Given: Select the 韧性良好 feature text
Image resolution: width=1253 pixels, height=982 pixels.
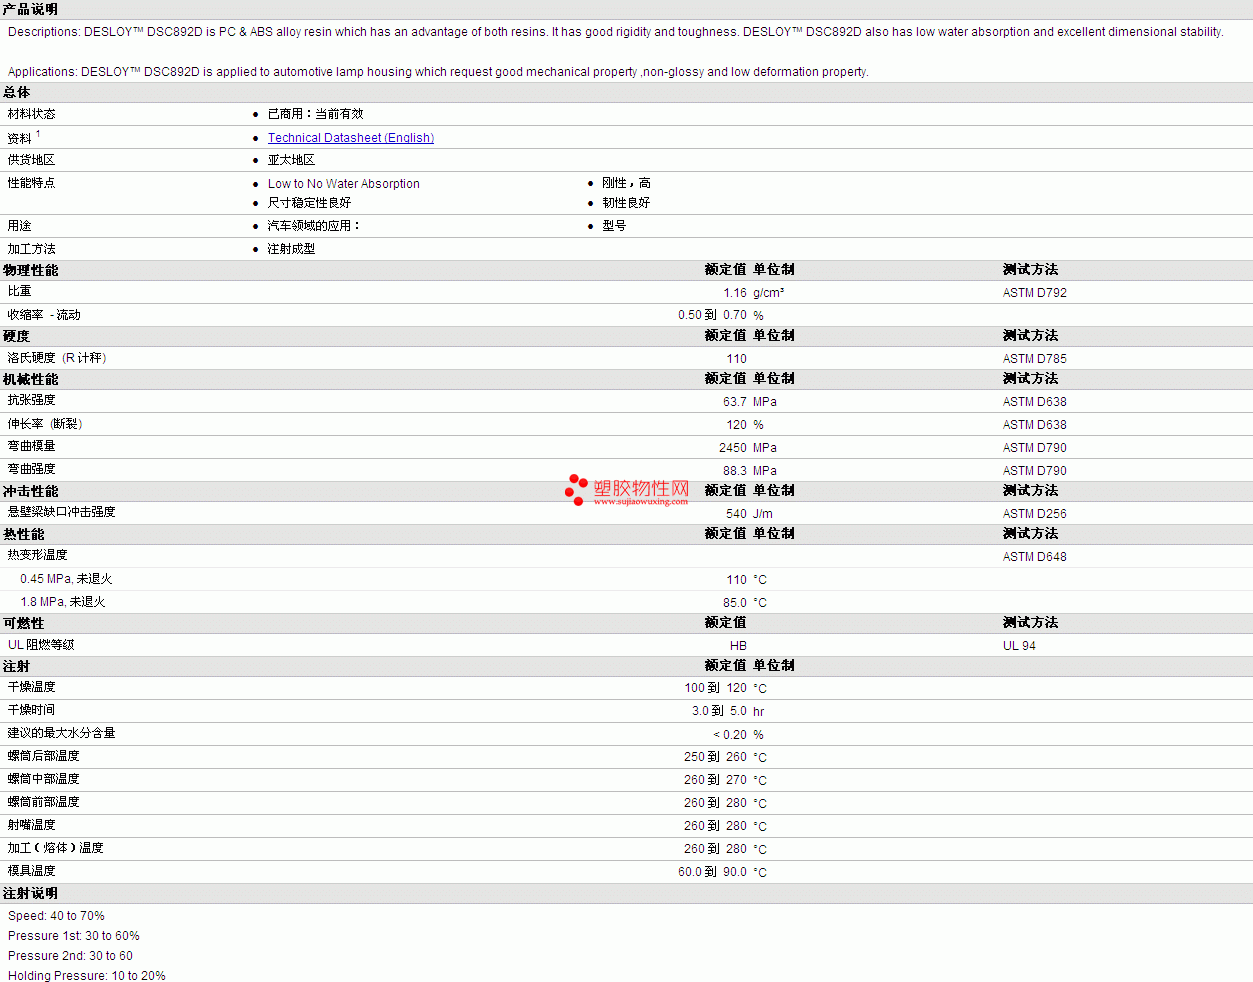Looking at the screenshot, I should [626, 203].
